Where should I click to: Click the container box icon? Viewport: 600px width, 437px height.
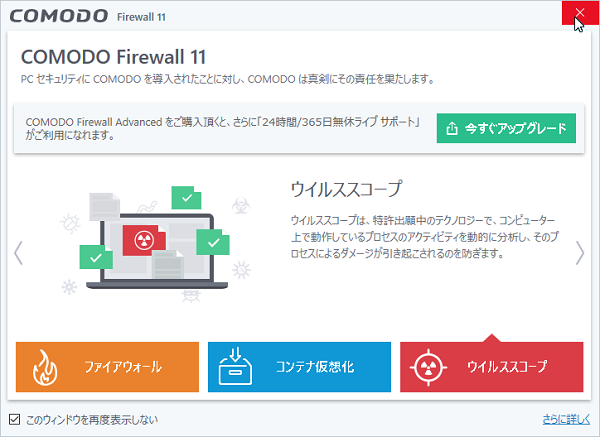click(235, 366)
